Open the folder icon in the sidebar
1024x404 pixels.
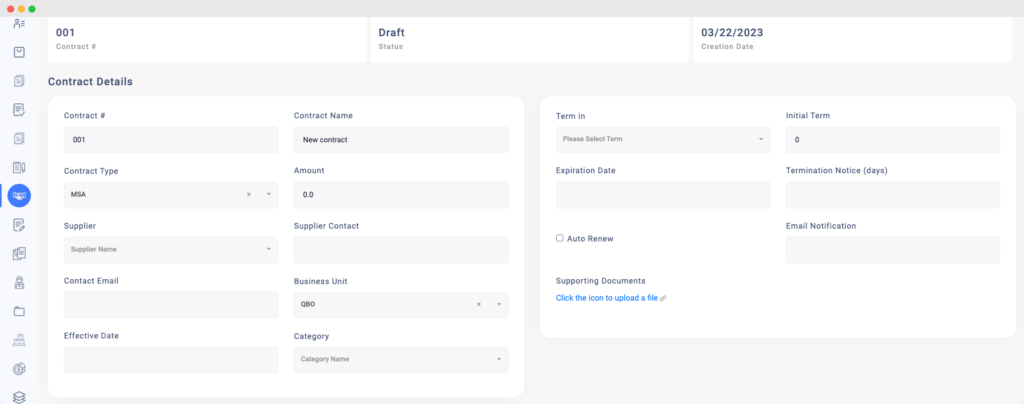coord(19,311)
